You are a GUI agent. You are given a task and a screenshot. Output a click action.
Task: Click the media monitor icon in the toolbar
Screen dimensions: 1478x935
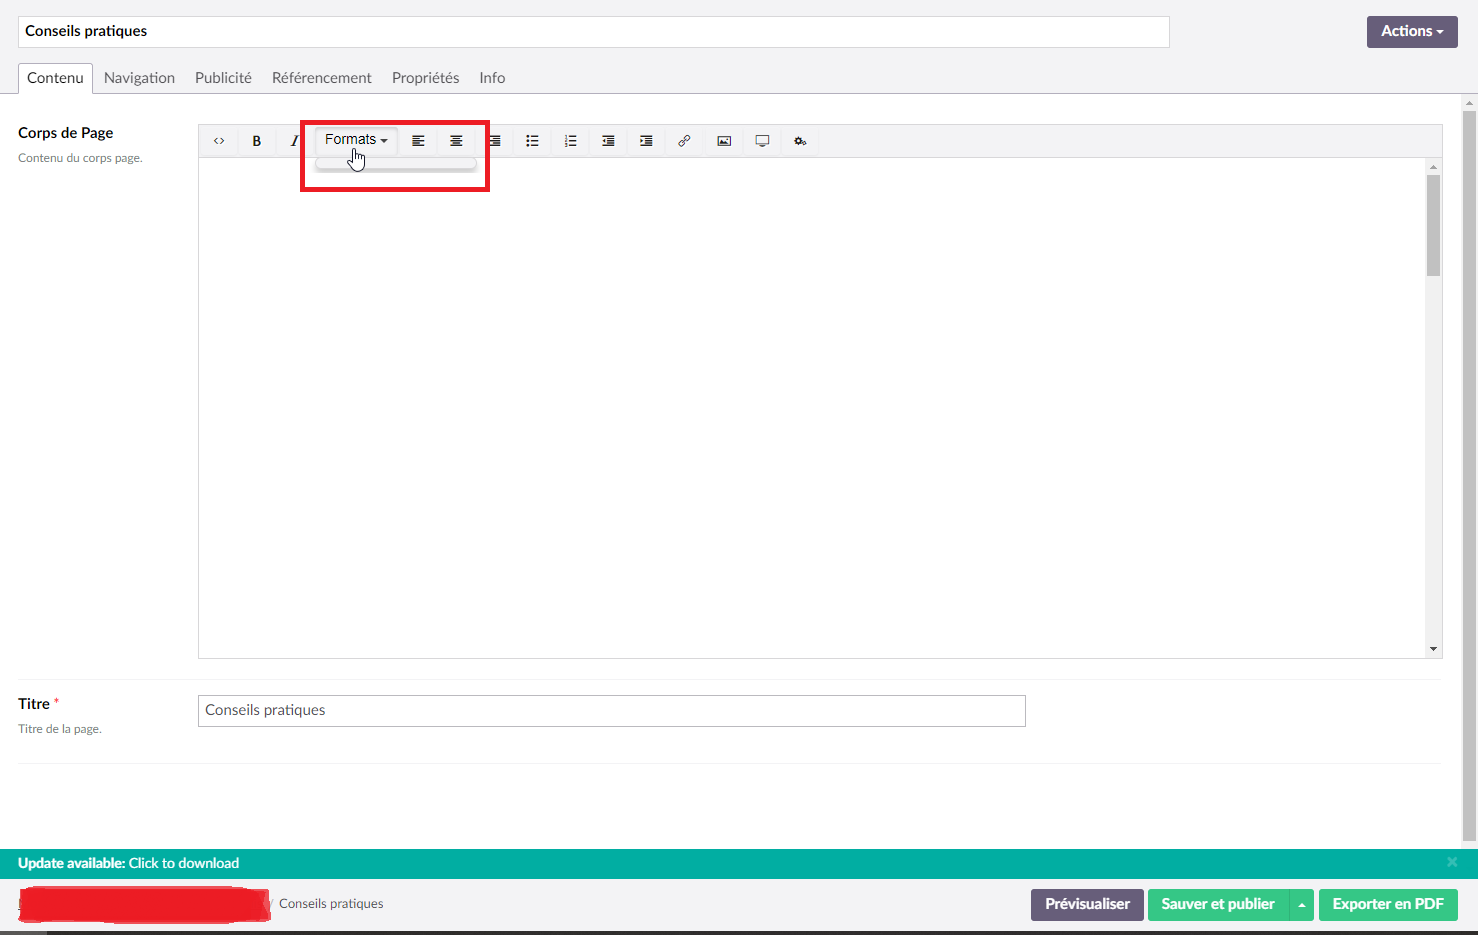[762, 141]
